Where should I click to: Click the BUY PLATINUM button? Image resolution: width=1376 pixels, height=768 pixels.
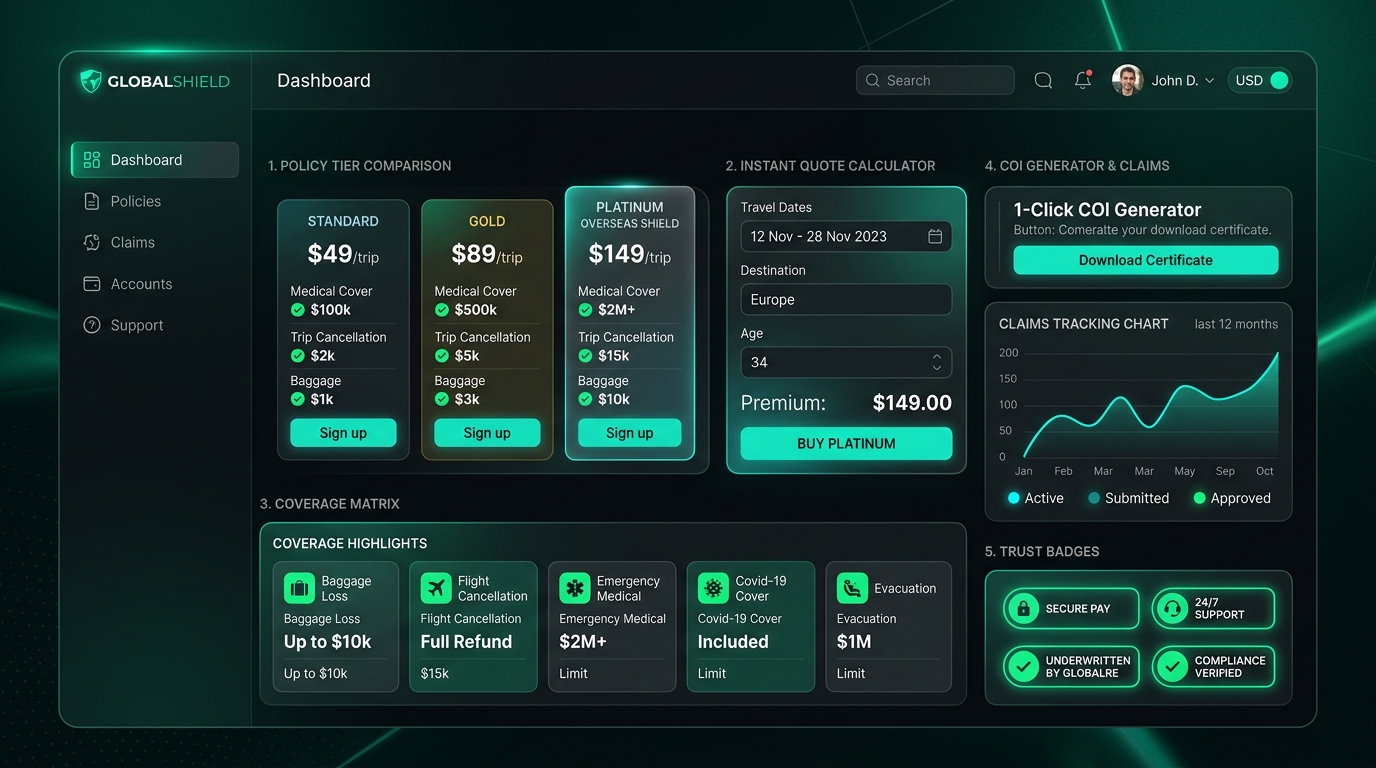tap(846, 443)
